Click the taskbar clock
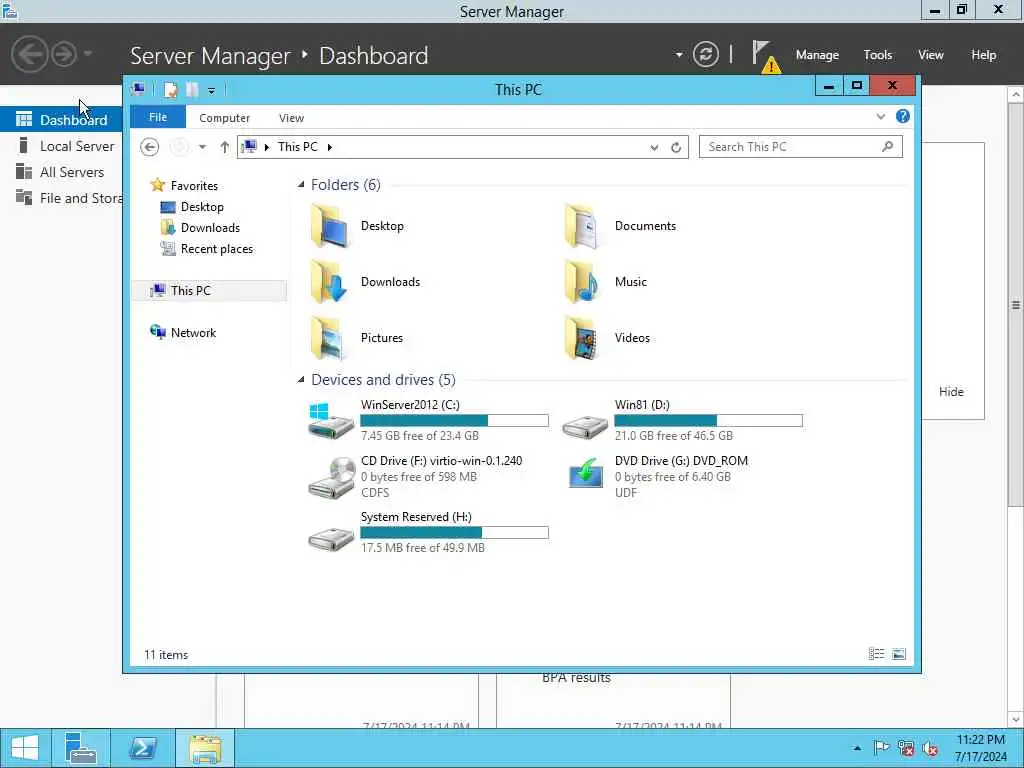 coord(980,748)
